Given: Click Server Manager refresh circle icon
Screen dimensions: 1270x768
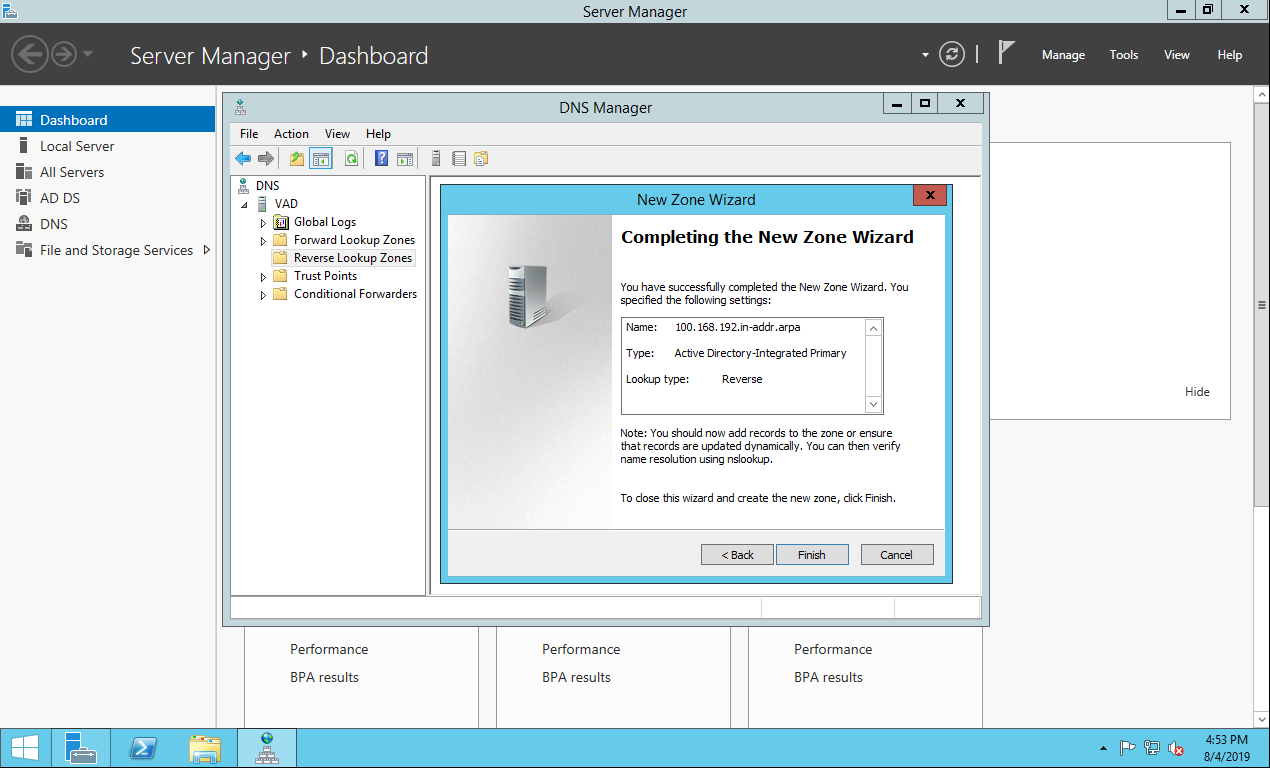Looking at the screenshot, I should tap(952, 55).
